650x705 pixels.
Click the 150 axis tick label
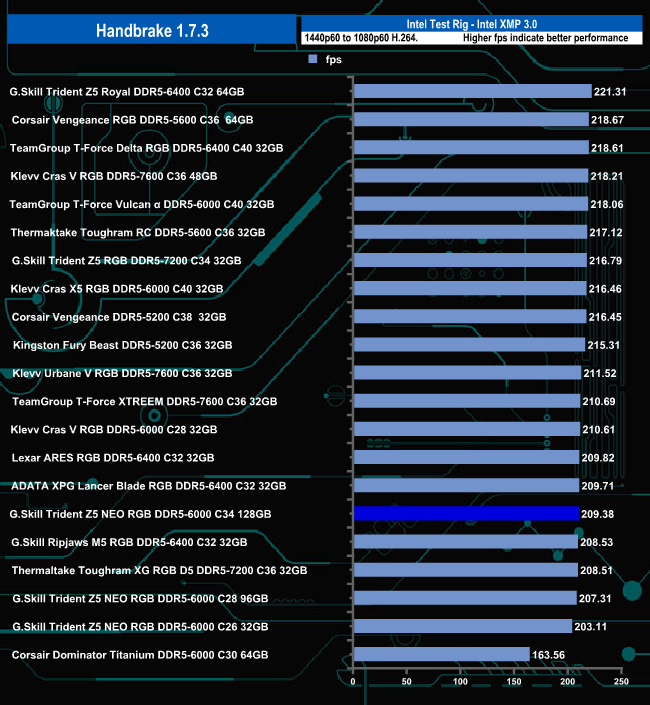514,682
